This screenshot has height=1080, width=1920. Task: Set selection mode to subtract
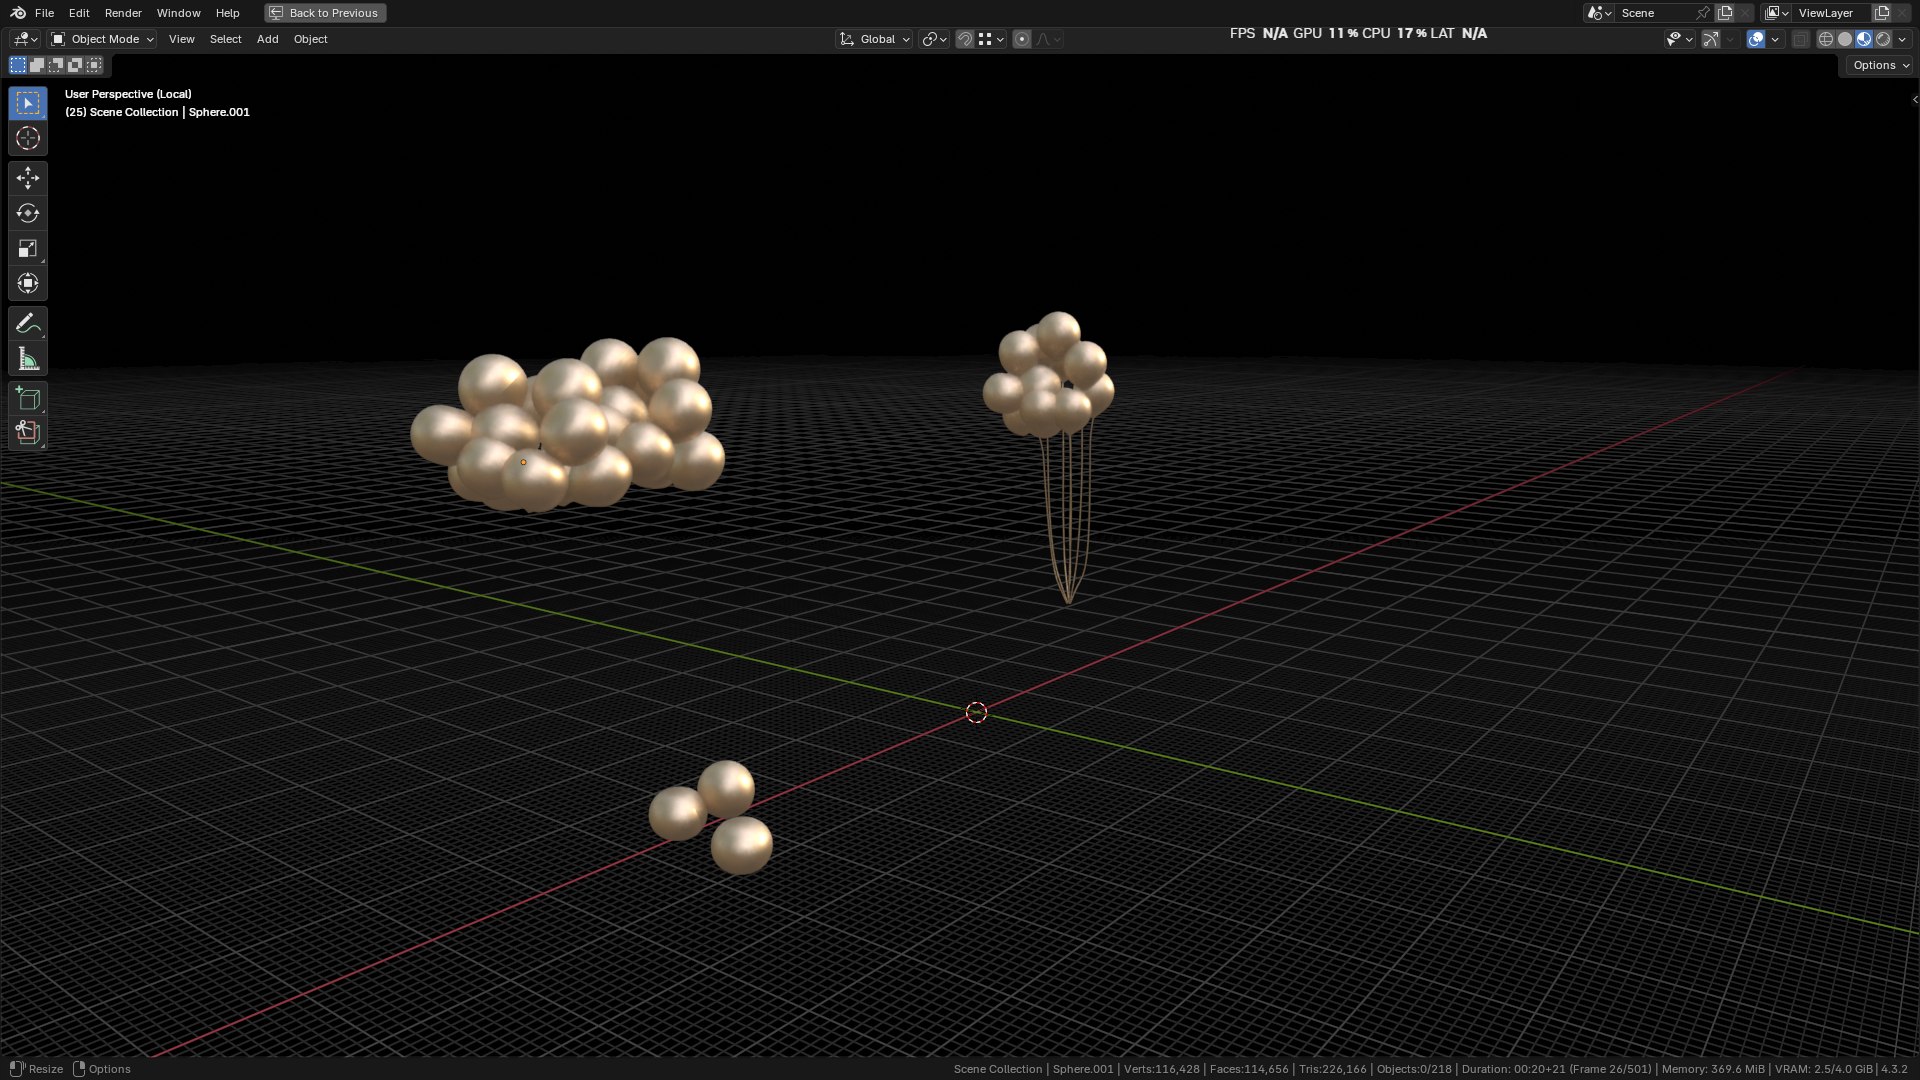pos(56,65)
